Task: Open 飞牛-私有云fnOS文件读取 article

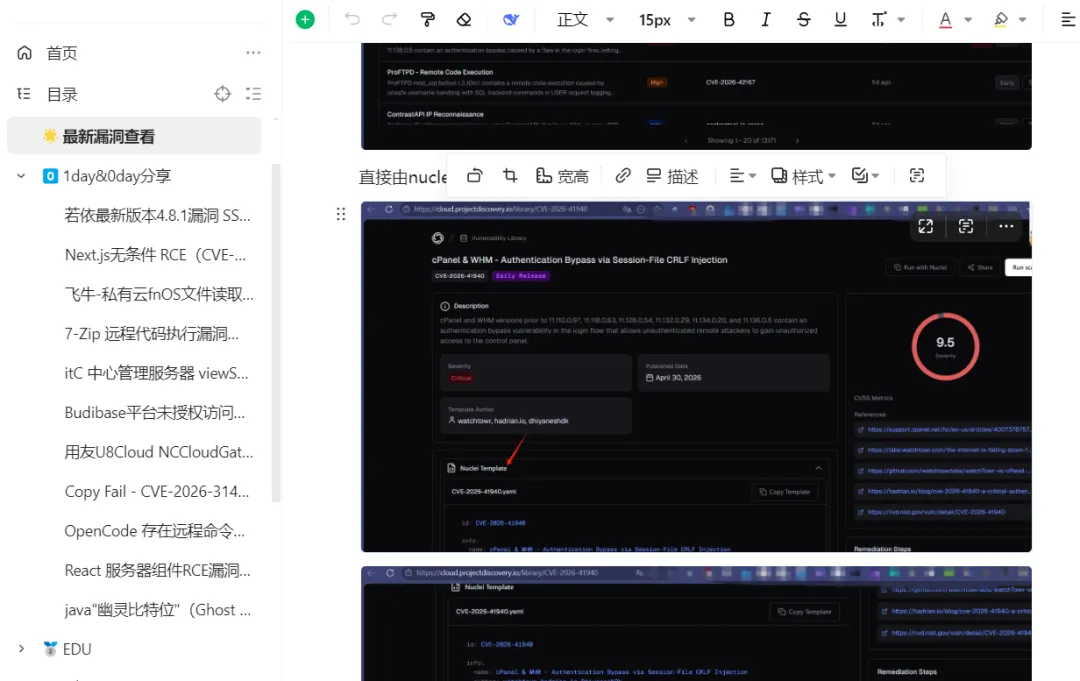Action: coord(159,294)
